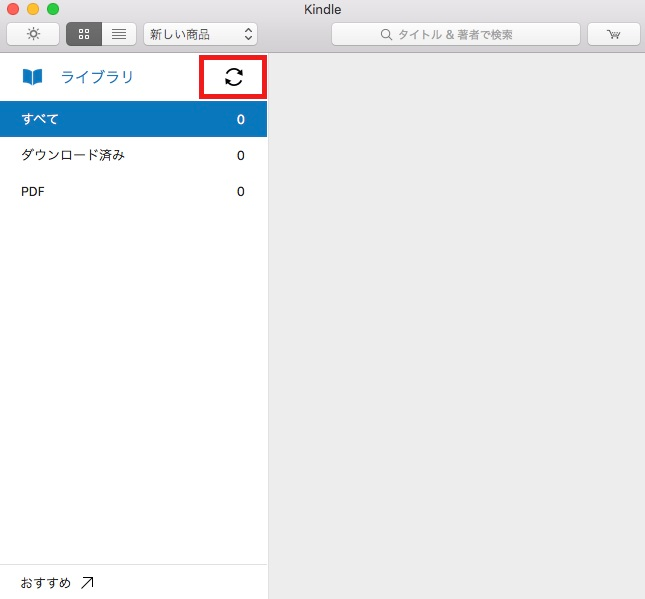Click the sync library refresh icon
Viewport: 645px width, 599px height.
point(234,77)
